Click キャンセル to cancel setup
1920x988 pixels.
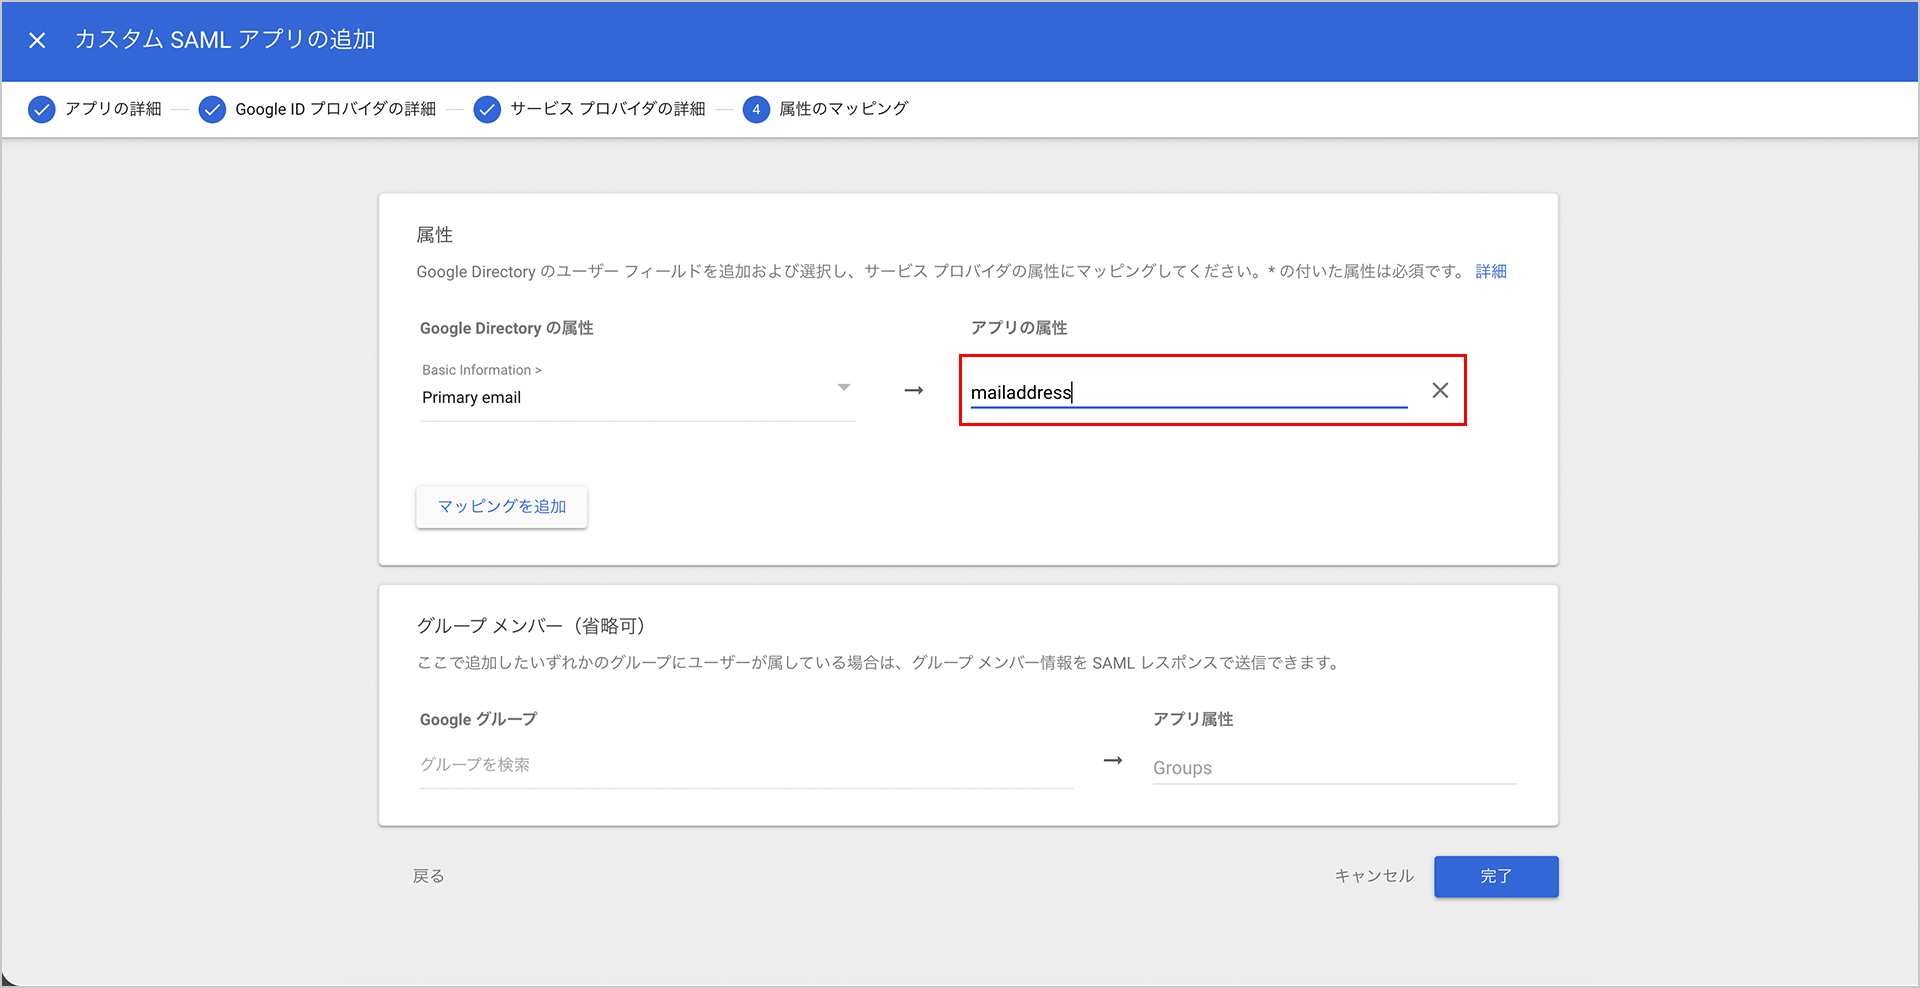tap(1374, 876)
